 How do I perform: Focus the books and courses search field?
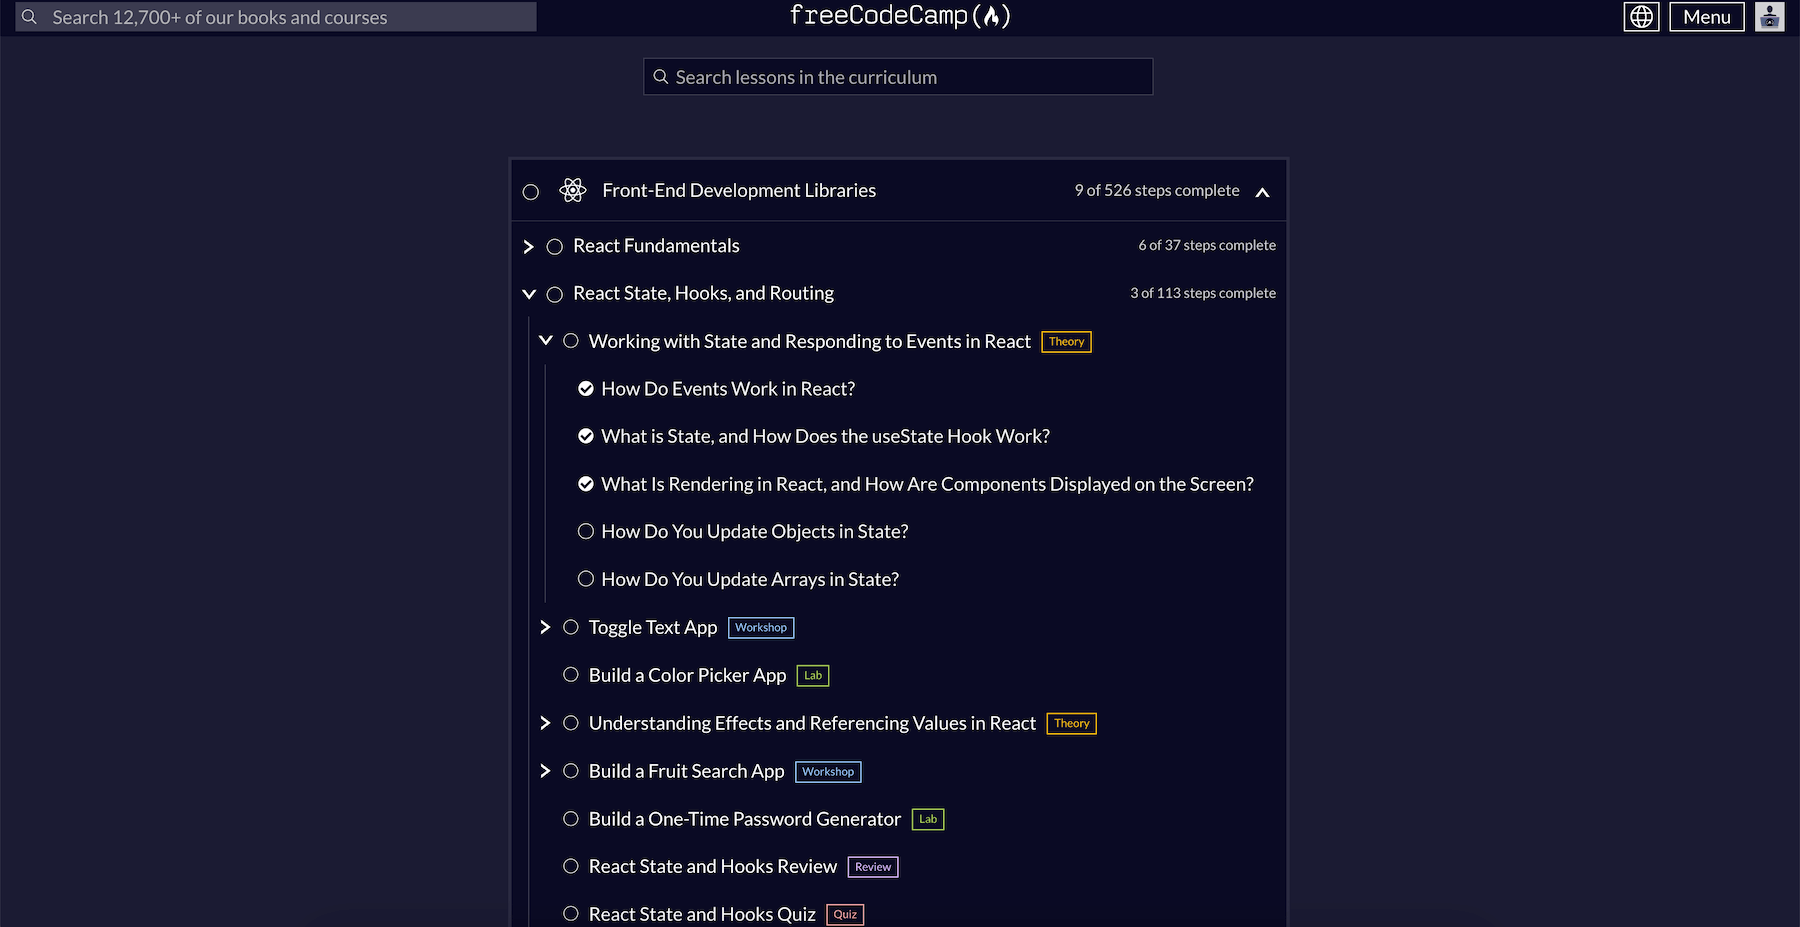(x=276, y=17)
